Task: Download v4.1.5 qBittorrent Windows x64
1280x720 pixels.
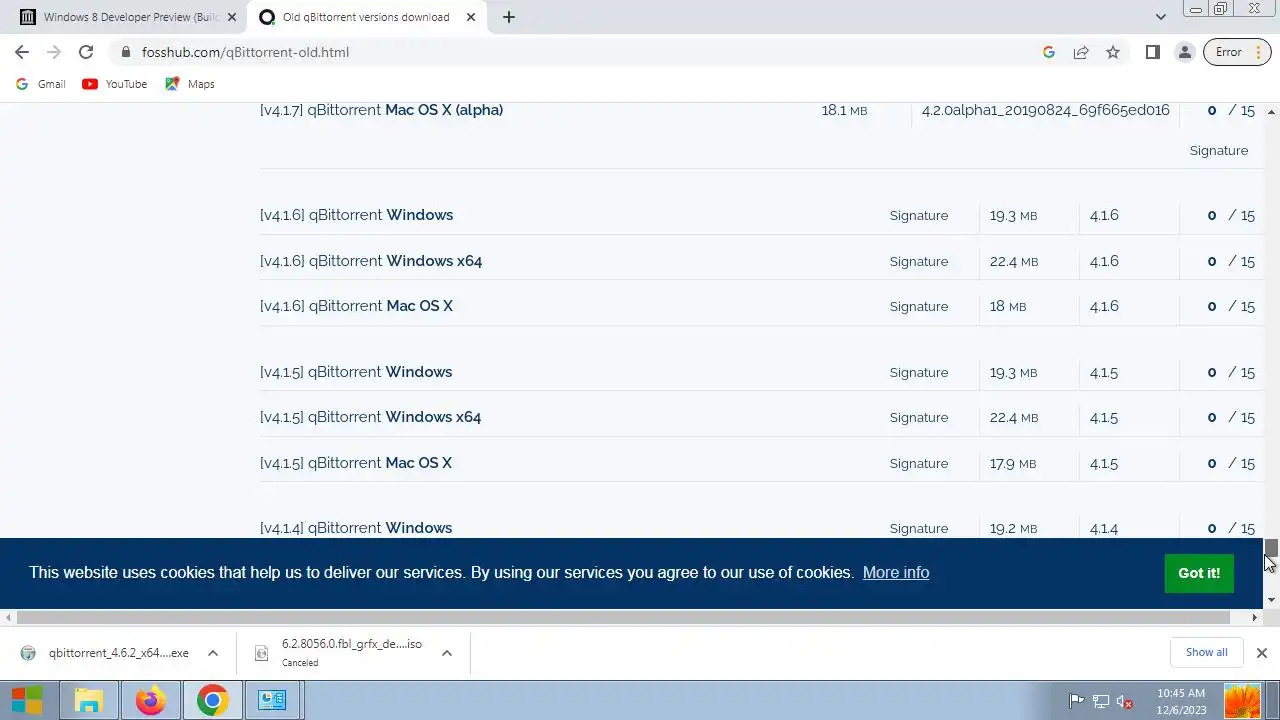Action: pos(370,417)
